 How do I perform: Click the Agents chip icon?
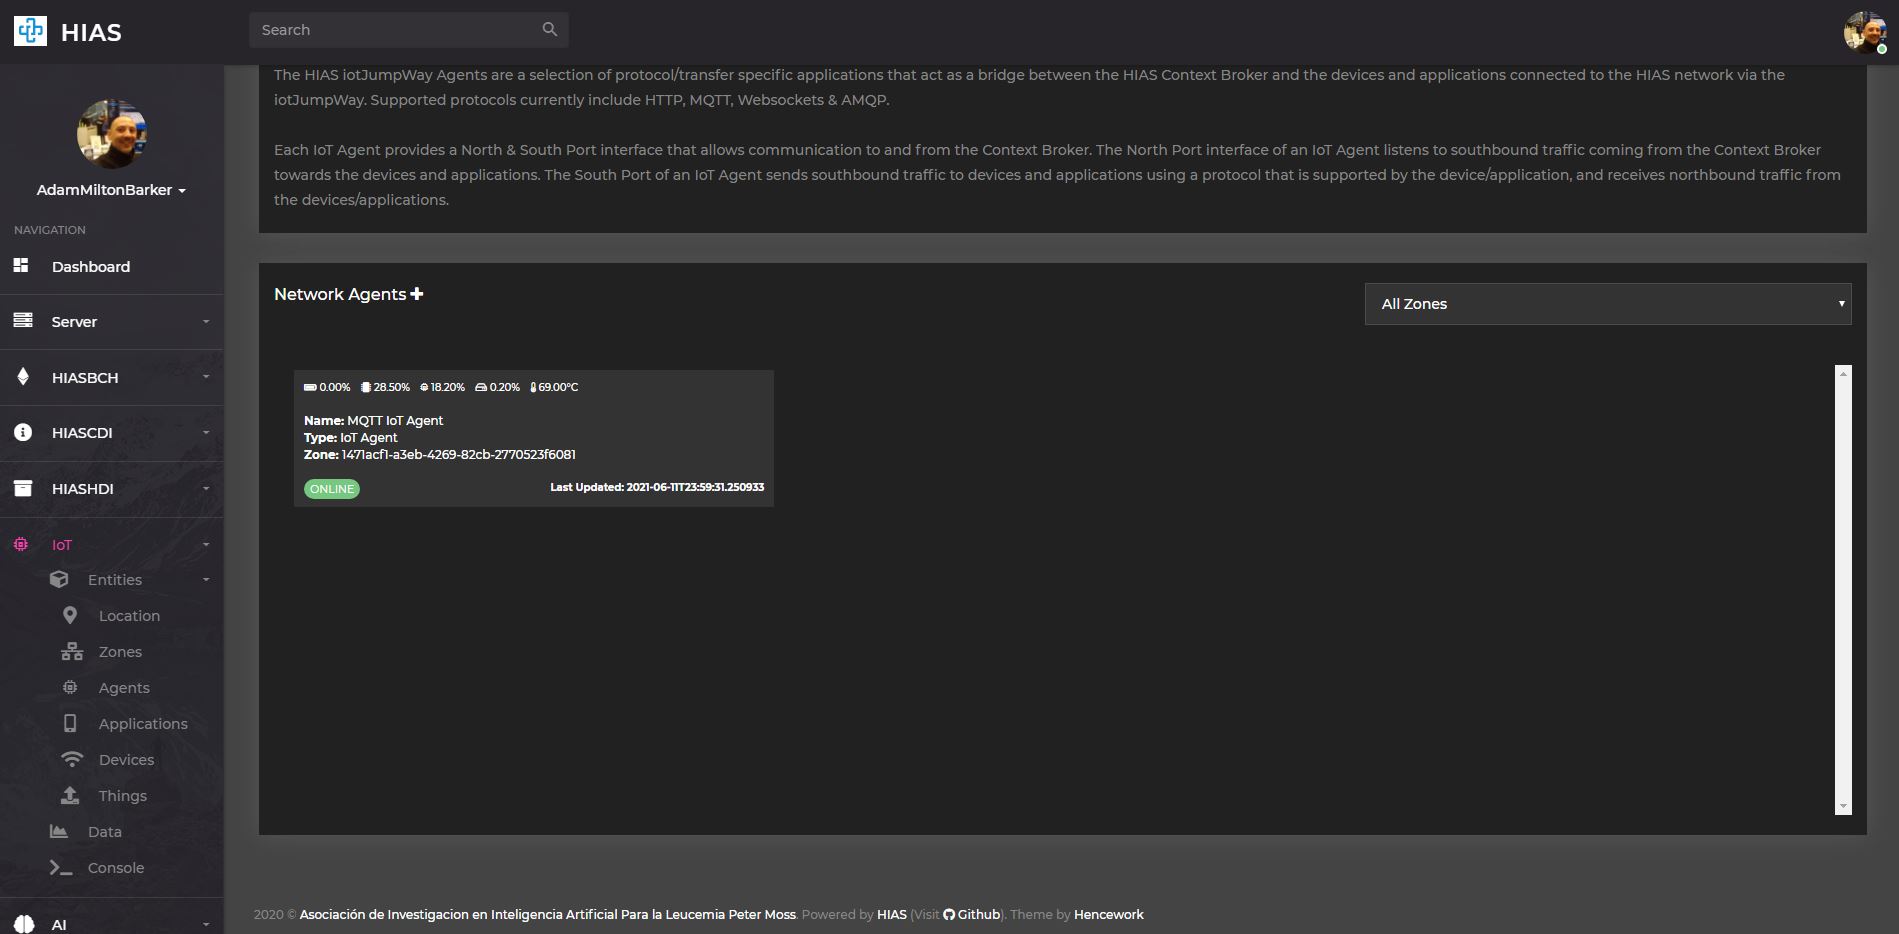click(x=70, y=687)
